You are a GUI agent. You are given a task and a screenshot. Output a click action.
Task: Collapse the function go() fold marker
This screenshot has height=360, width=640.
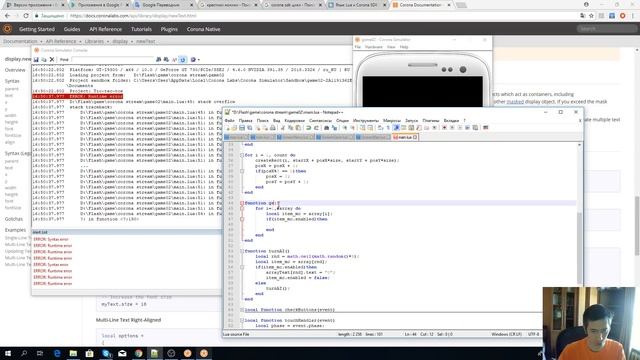pos(242,203)
